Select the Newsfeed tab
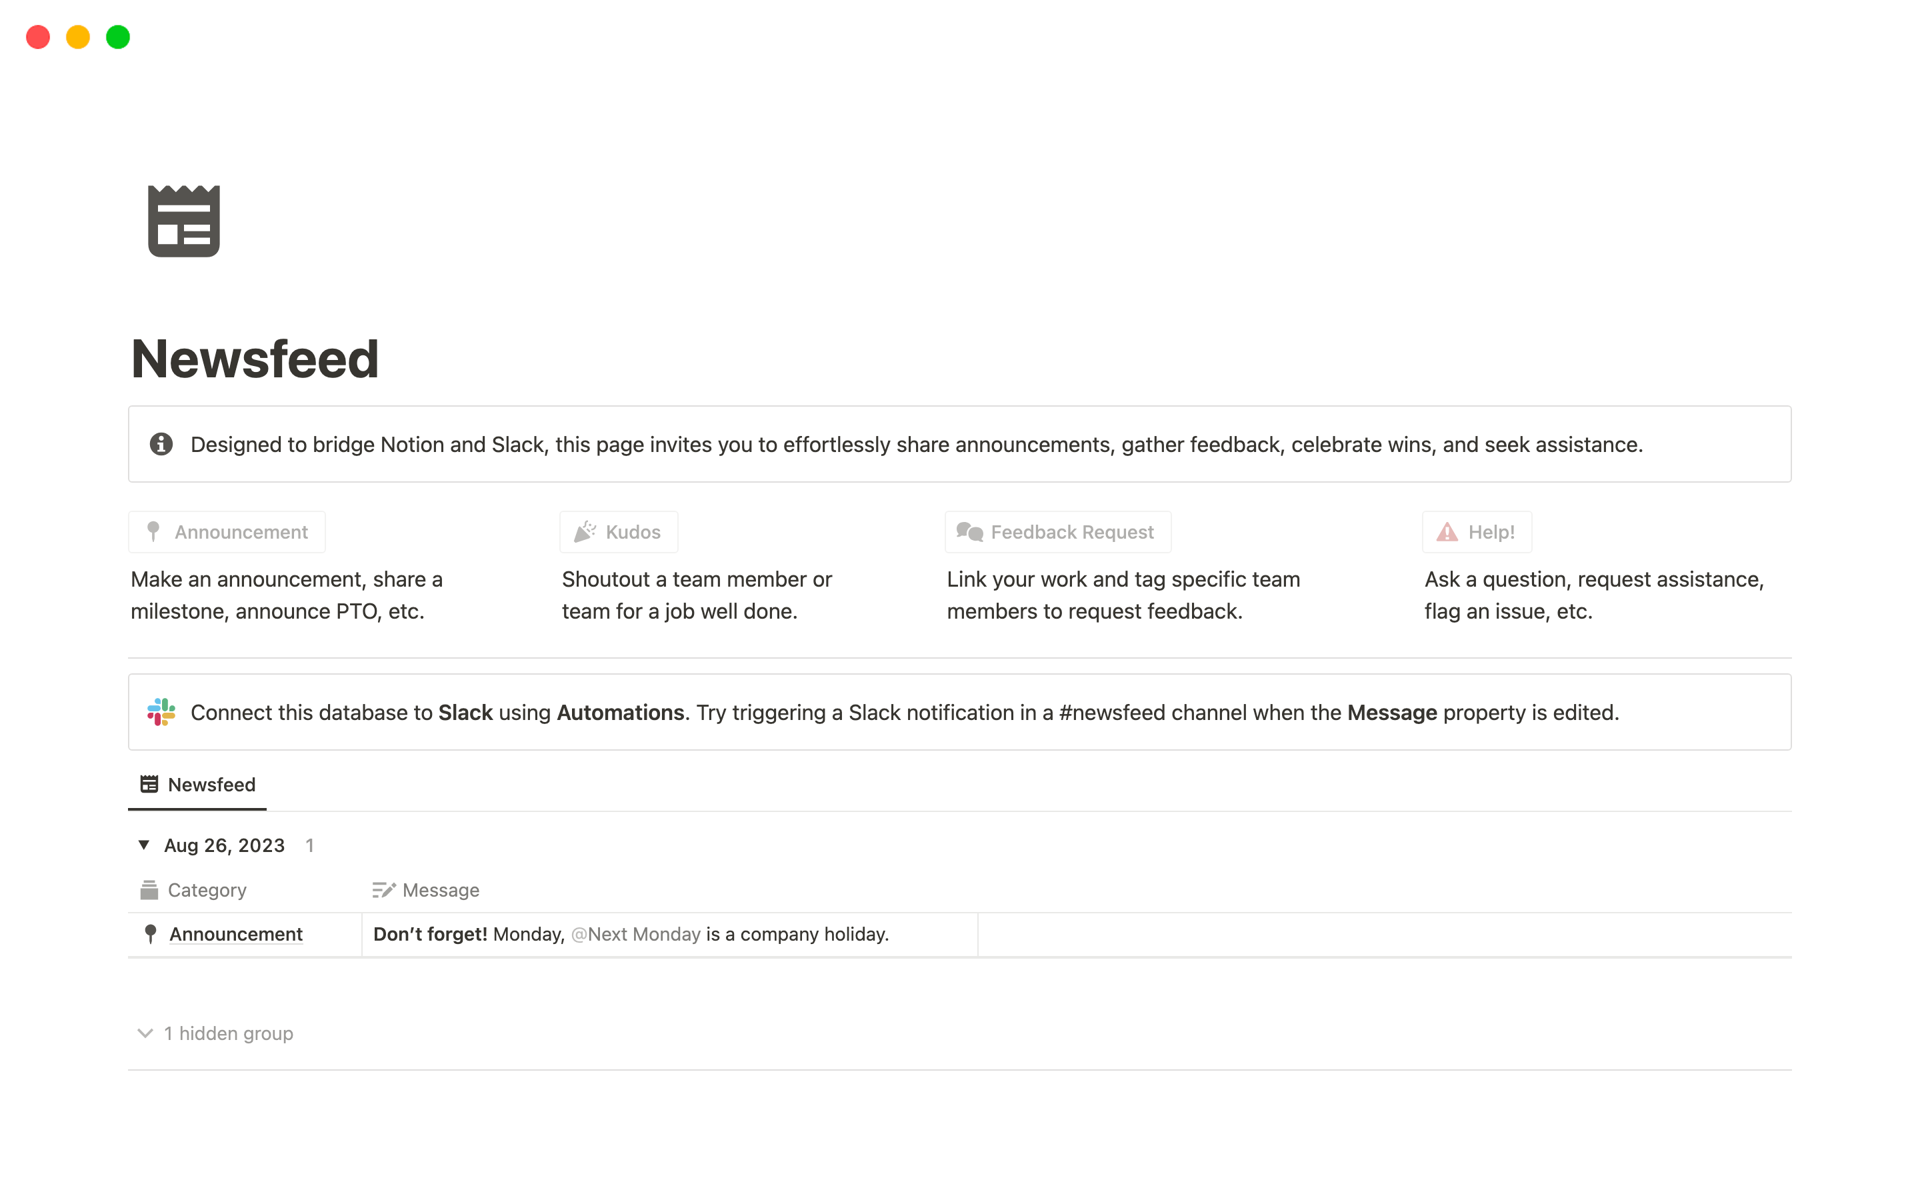Screen dimensions: 1920x1200 click(x=200, y=784)
